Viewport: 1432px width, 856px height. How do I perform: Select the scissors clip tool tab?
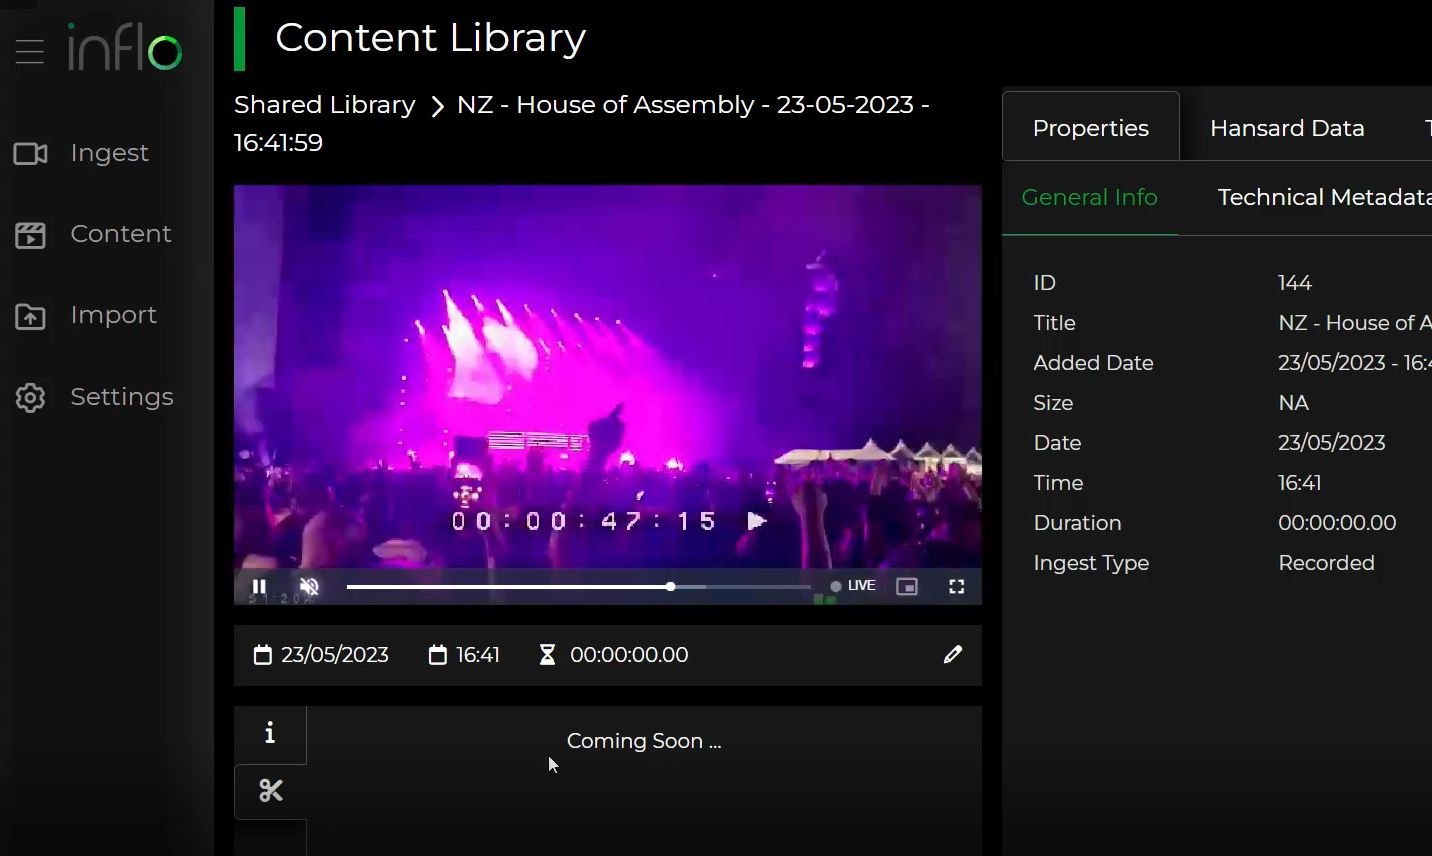click(x=270, y=791)
